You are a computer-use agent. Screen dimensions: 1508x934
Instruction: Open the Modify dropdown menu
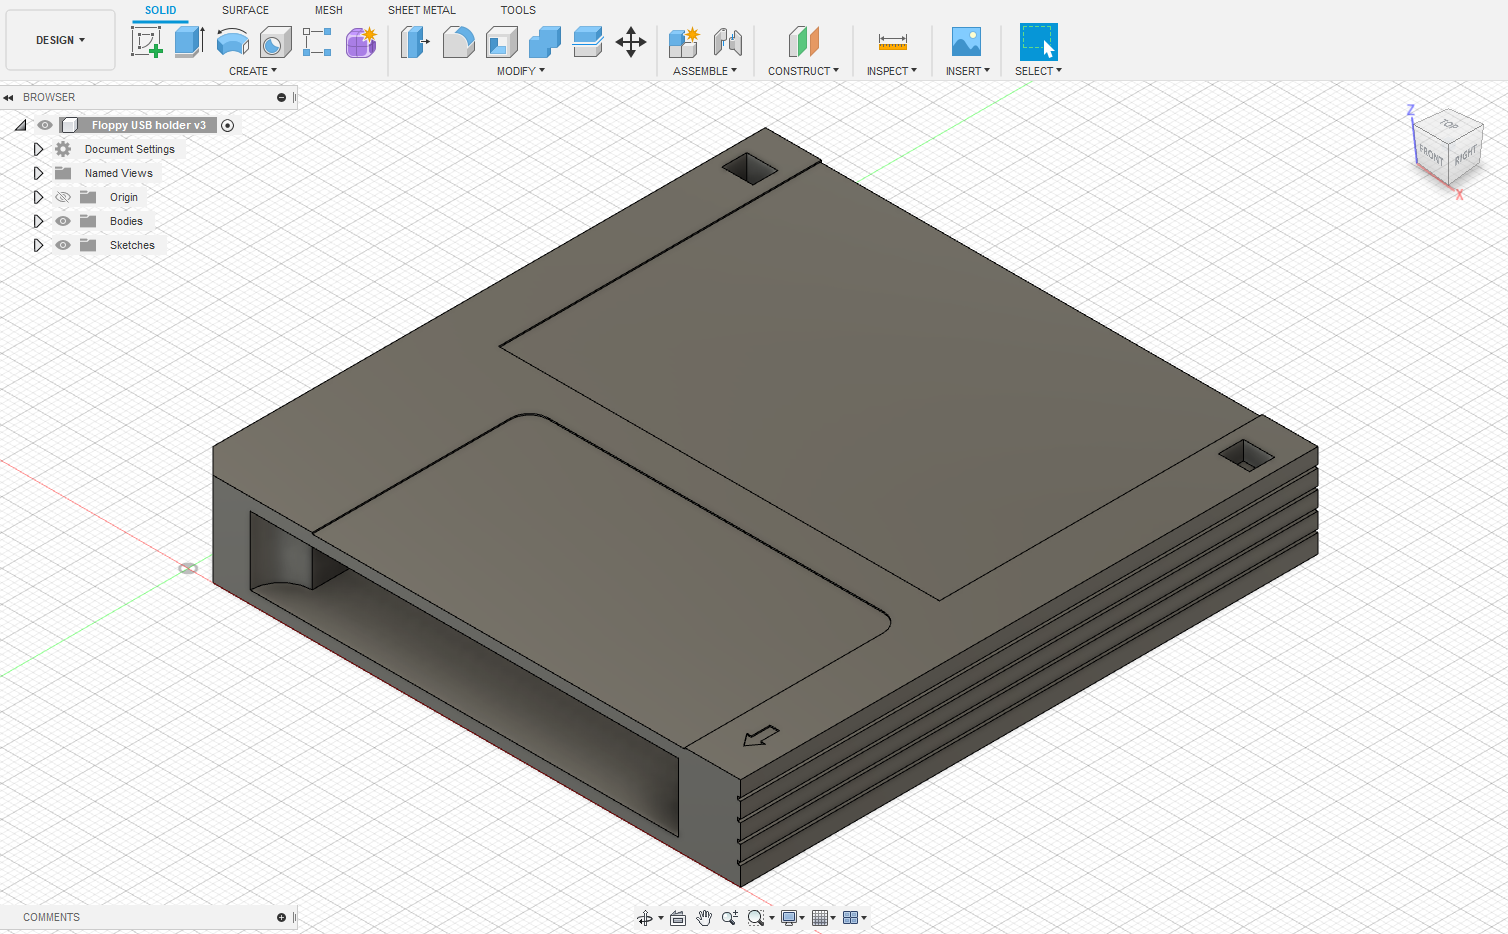pos(521,71)
